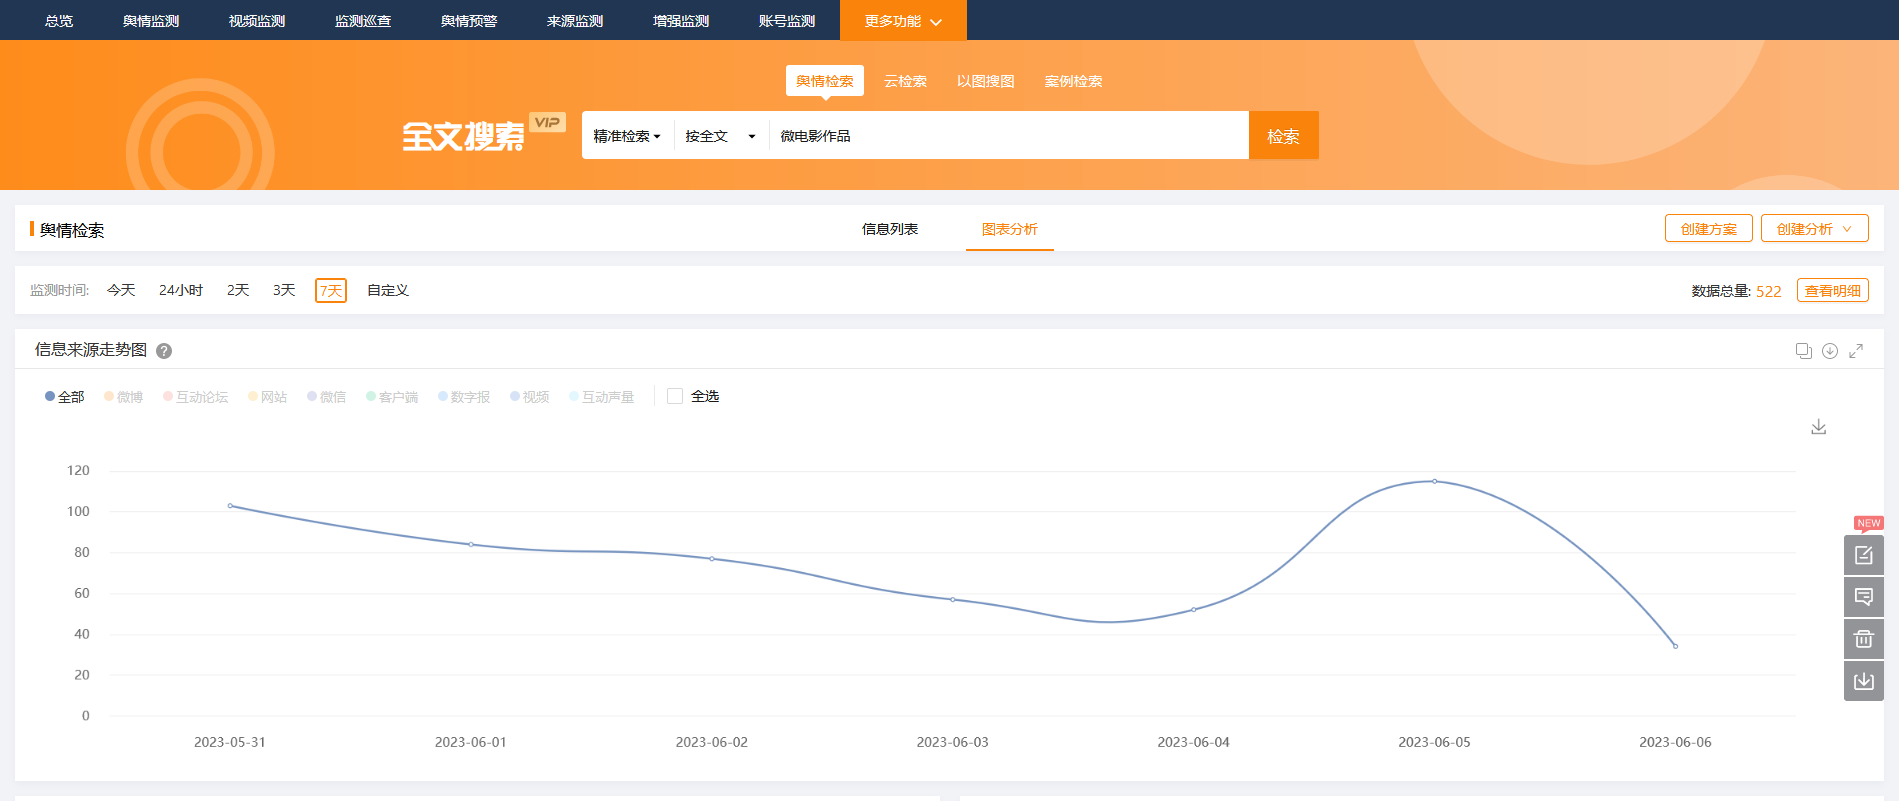Toggle the 全部 legend color dot
Viewport: 1899px width, 801px height.
[50, 397]
